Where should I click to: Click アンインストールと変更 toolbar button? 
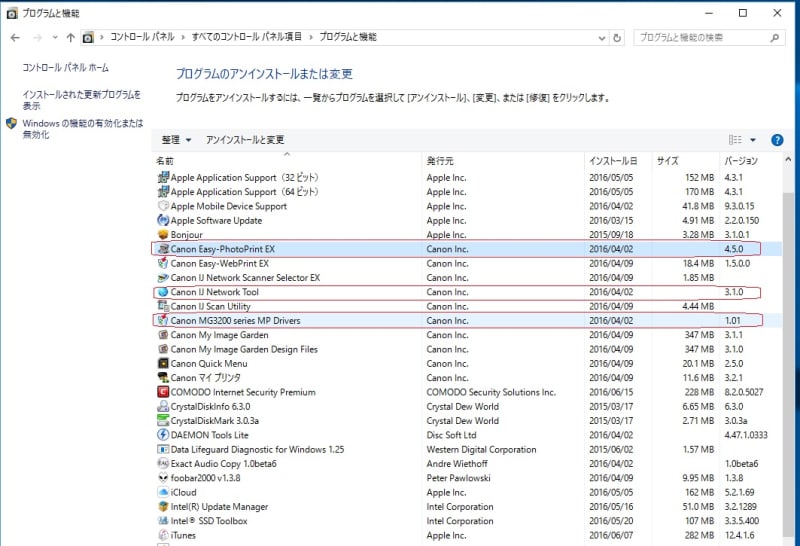(x=245, y=140)
